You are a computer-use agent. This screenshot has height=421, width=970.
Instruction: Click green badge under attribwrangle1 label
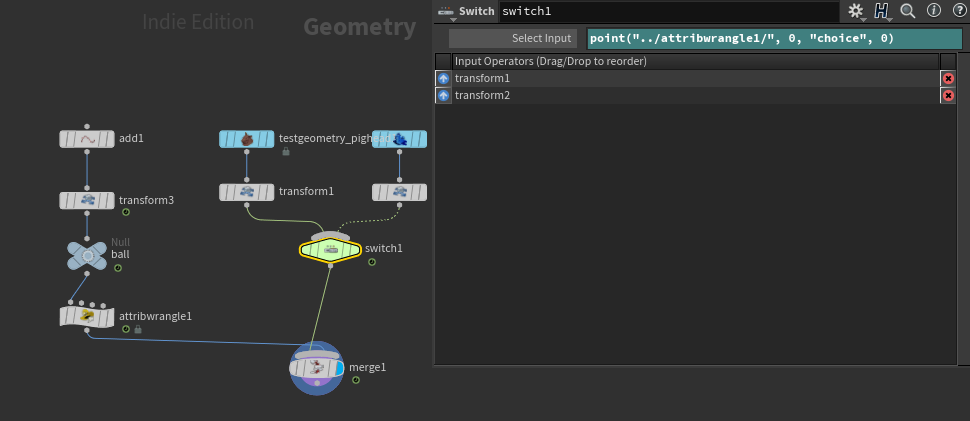point(126,330)
